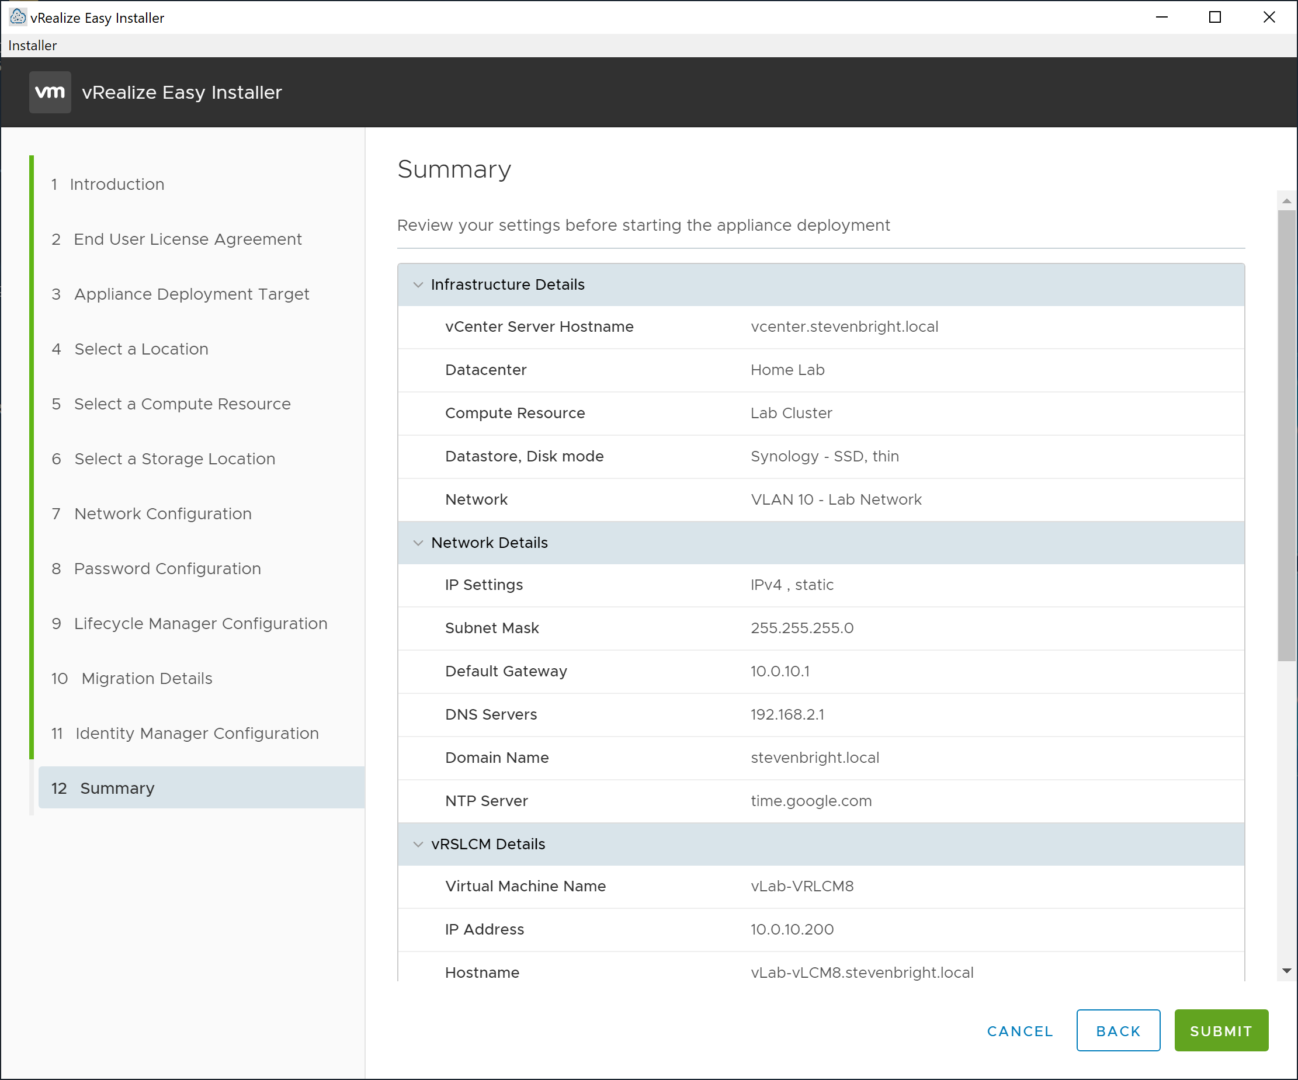Viewport: 1298px width, 1080px height.
Task: Click the Back button
Action: coord(1117,1031)
